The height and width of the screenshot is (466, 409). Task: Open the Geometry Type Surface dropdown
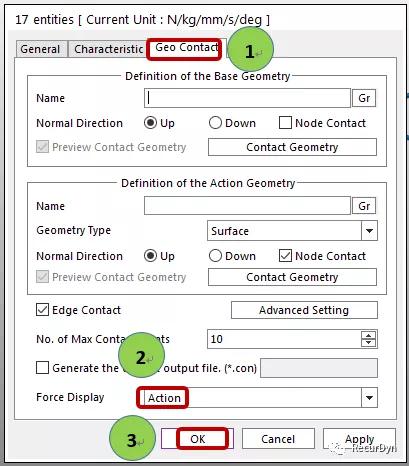point(369,231)
